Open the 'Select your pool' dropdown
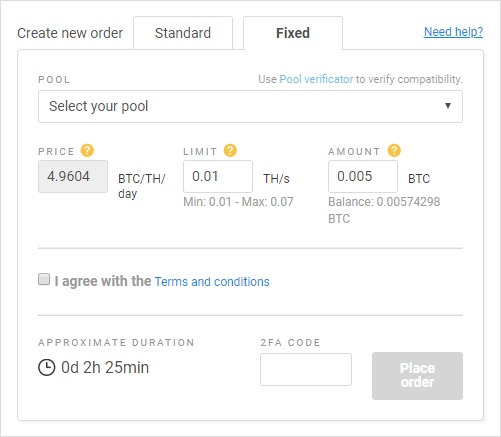 (x=250, y=106)
